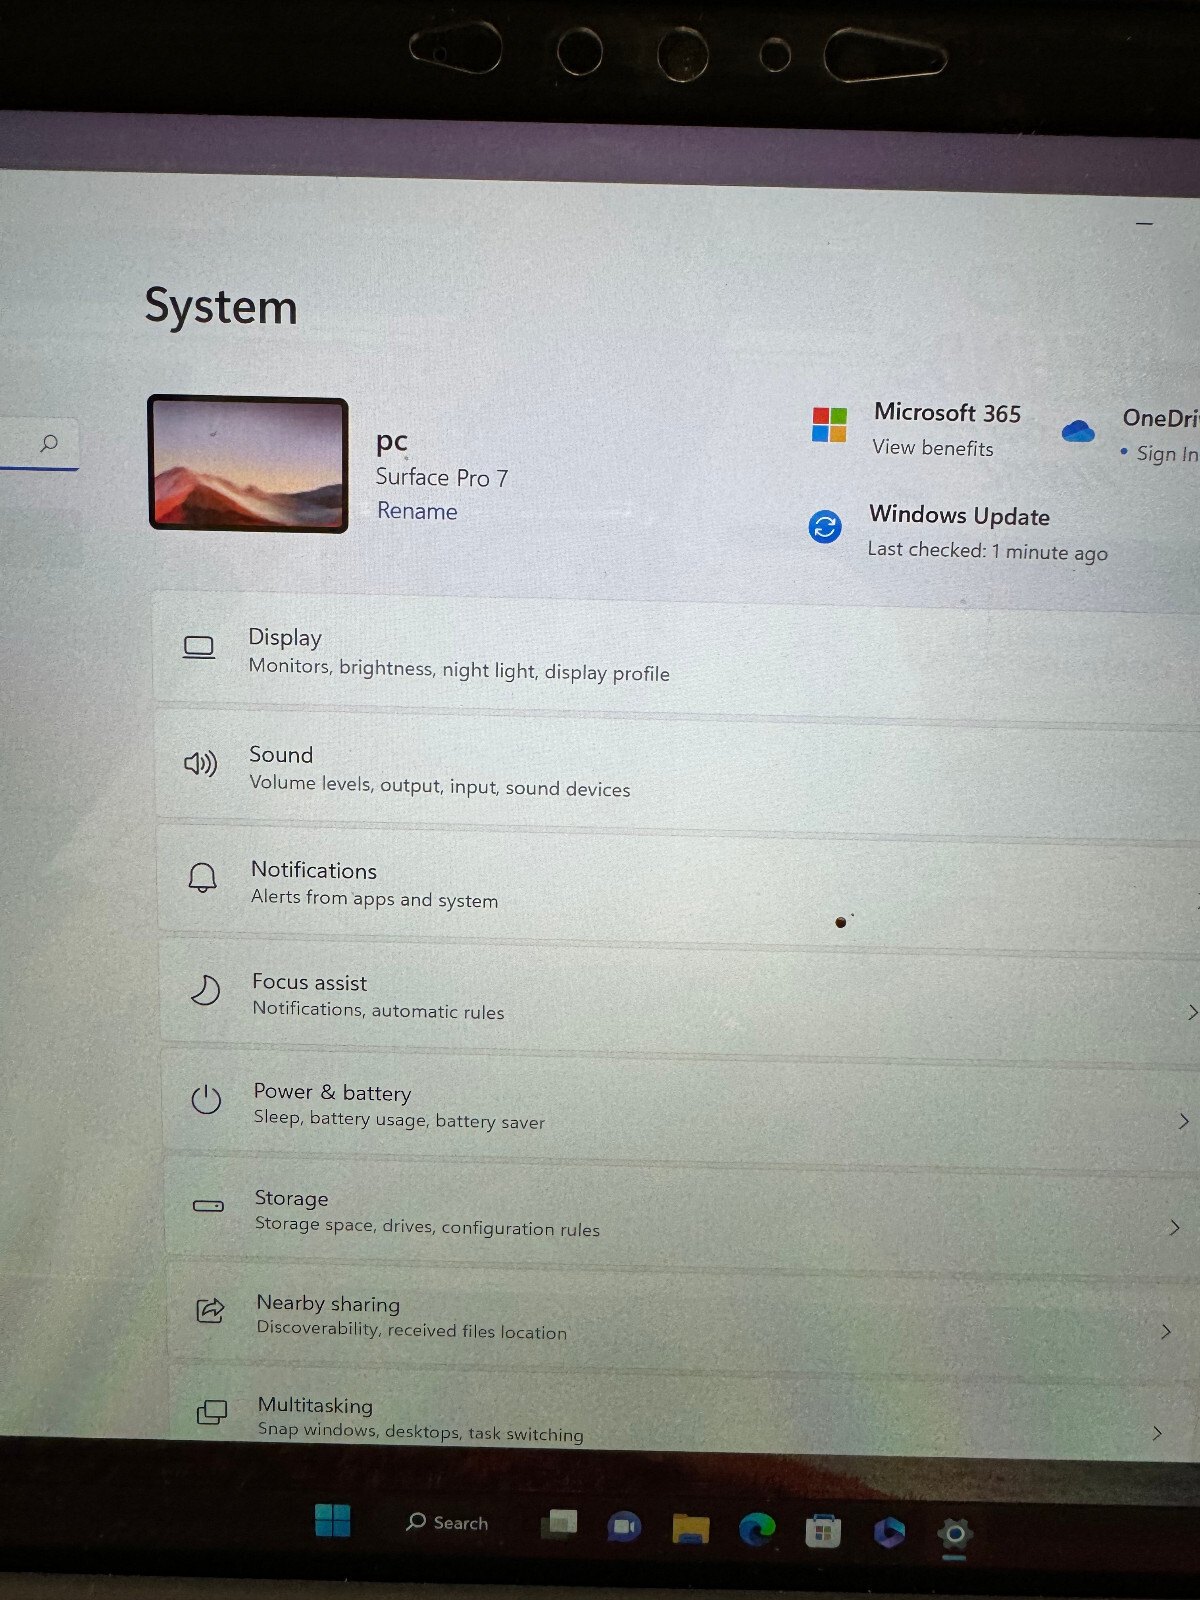Click the Storage drive icon

208,1206
